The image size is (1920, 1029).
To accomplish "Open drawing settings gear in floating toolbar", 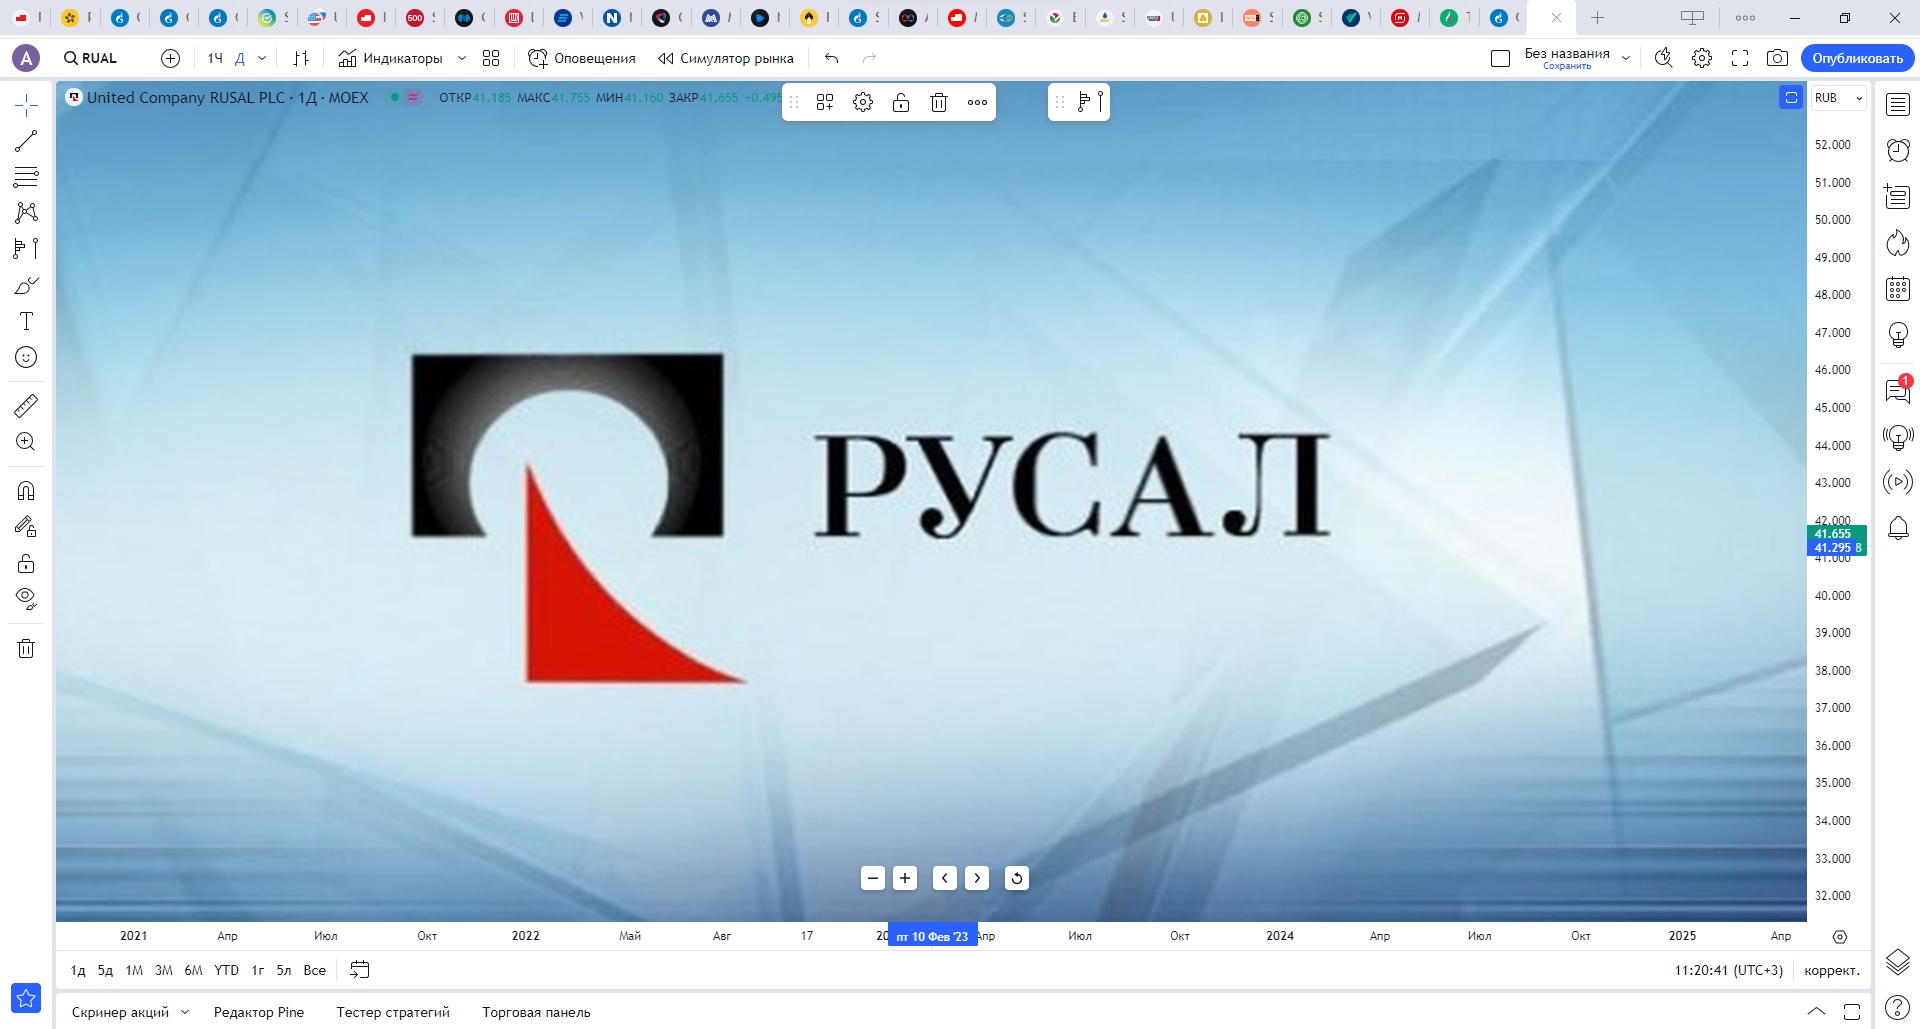I will click(x=863, y=102).
